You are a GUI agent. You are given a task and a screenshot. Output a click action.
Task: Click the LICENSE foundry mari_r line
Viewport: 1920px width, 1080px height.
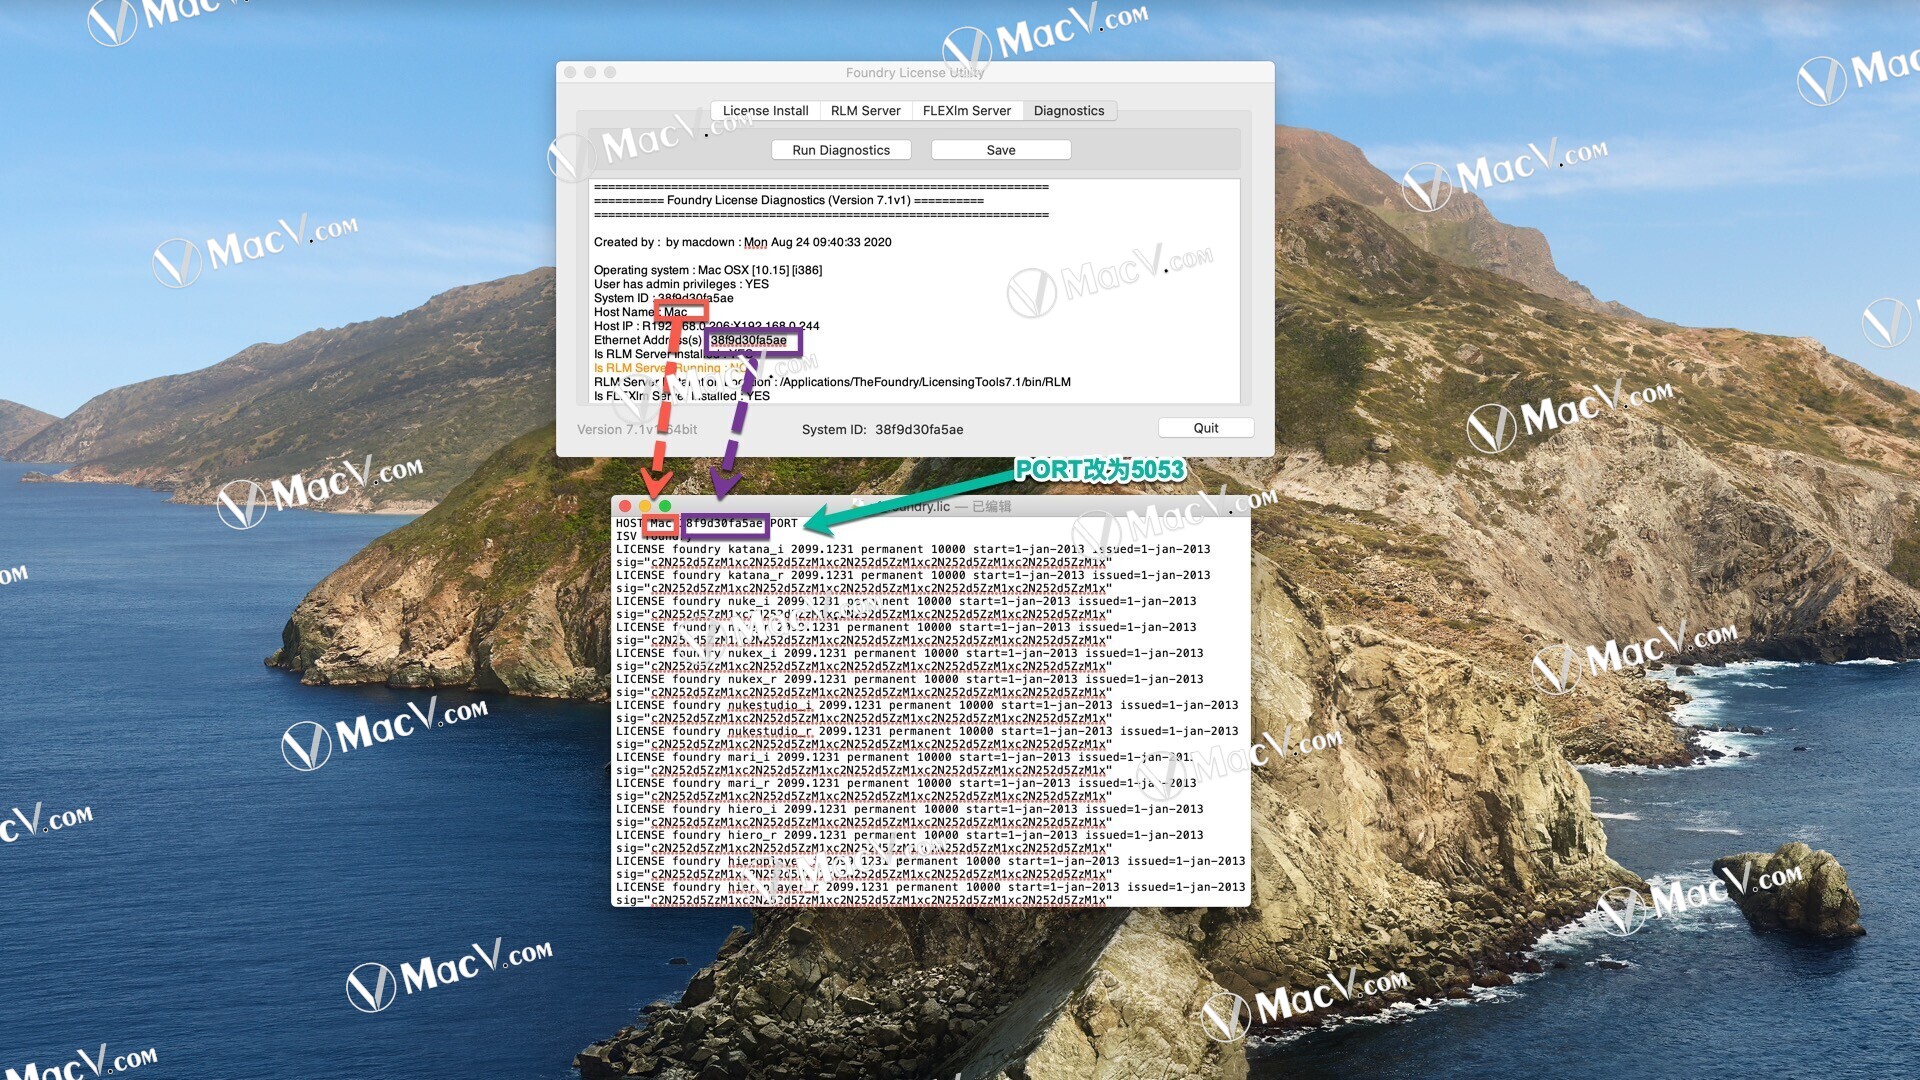click(x=906, y=783)
